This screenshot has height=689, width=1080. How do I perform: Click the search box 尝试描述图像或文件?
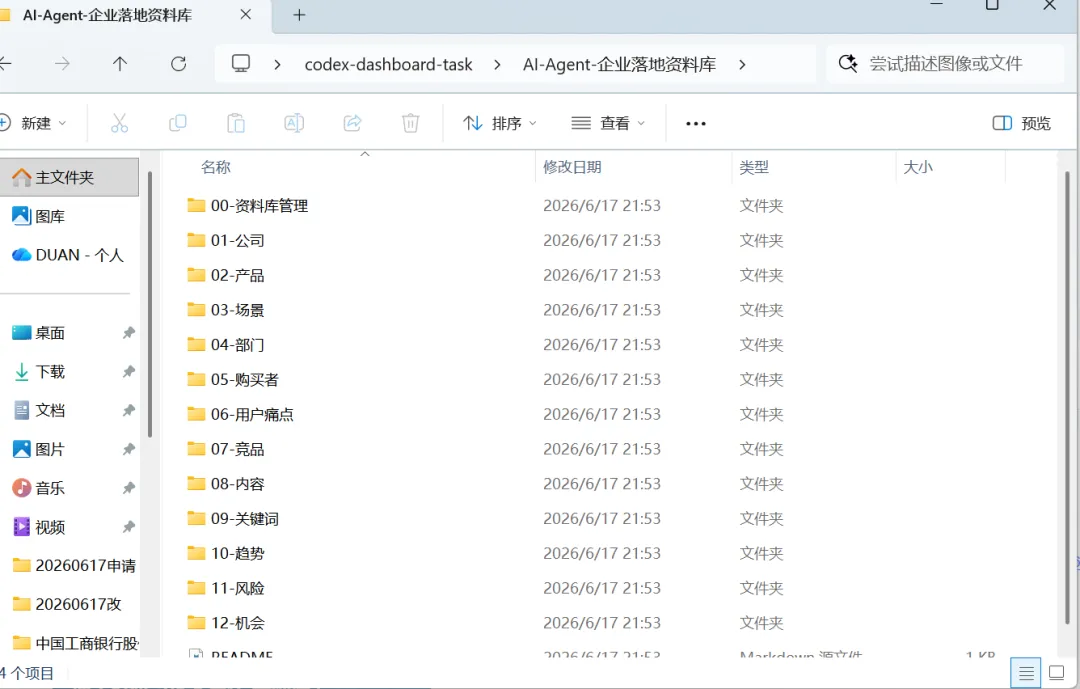[x=945, y=64]
